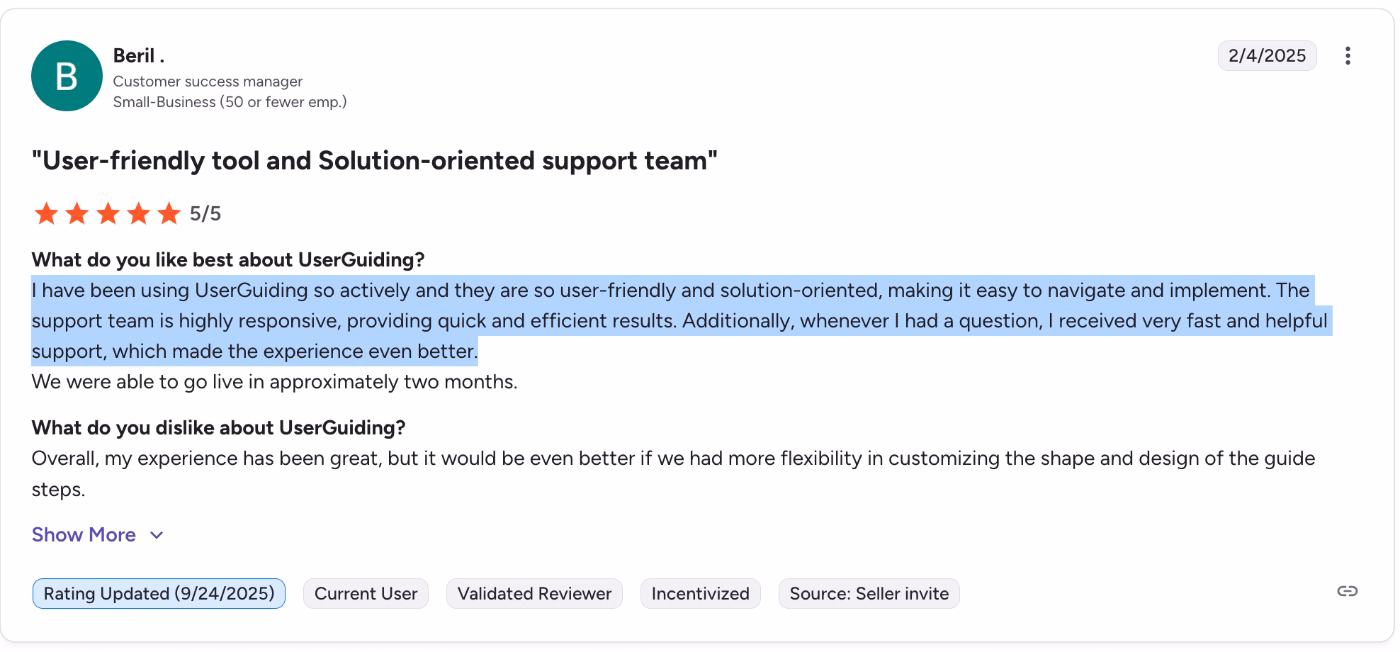
Task: Click the 2/4/2025 date badge
Action: pos(1267,56)
